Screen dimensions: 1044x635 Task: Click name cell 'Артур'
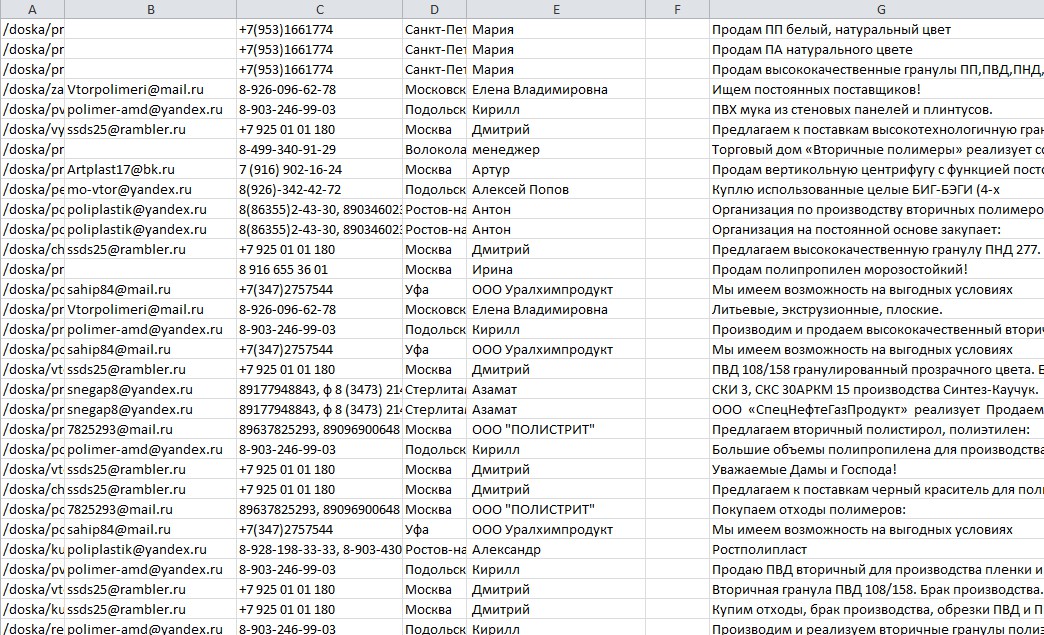[x=556, y=169]
